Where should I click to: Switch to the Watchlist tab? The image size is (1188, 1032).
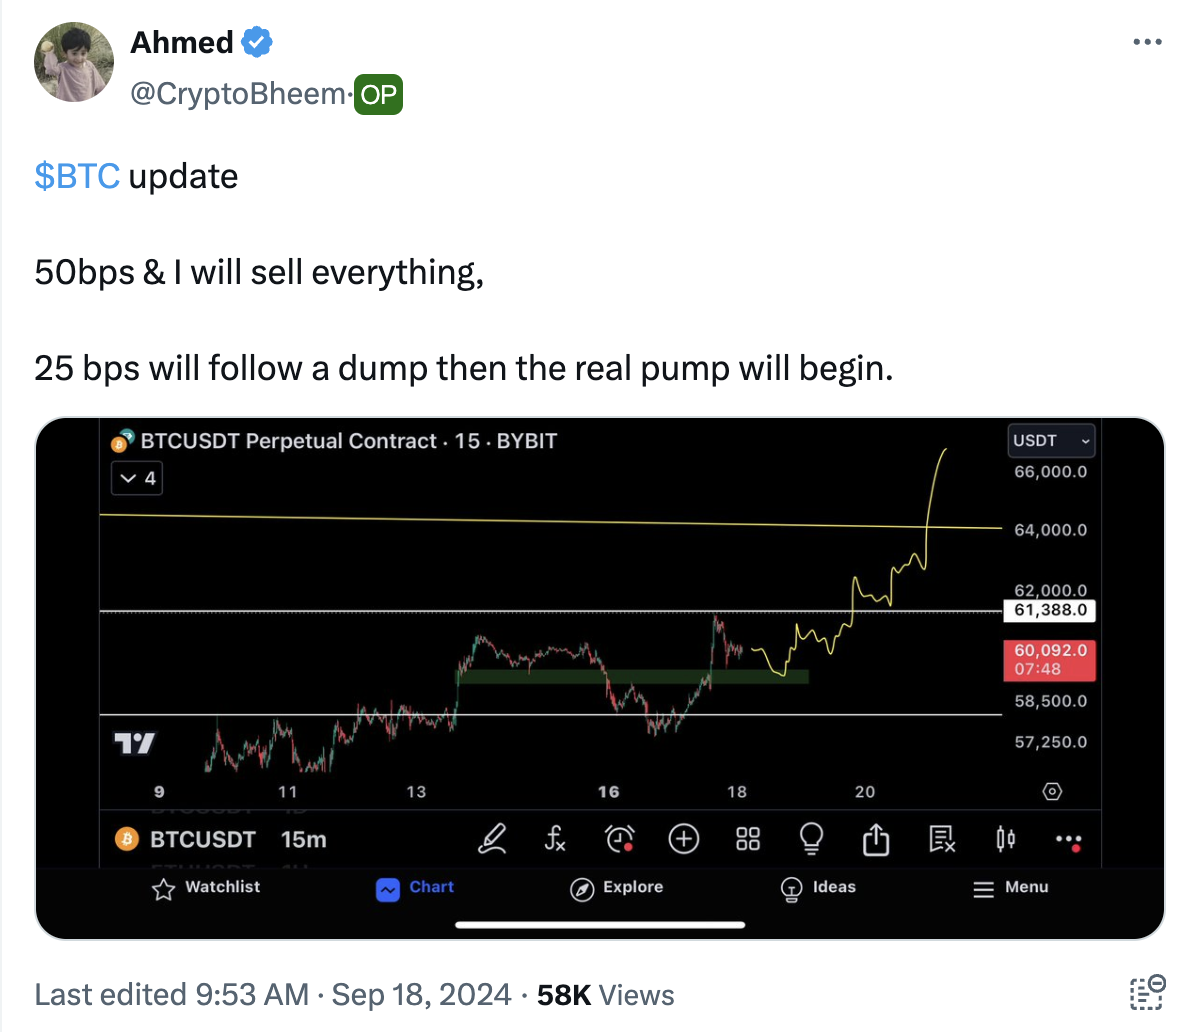tap(206, 887)
